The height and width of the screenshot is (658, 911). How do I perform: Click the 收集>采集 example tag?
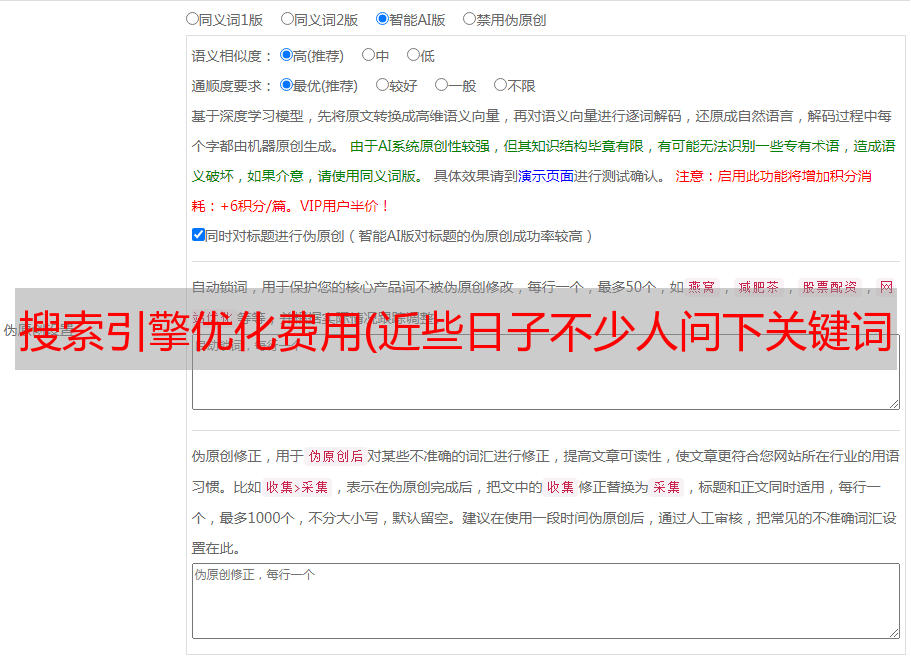(297, 487)
